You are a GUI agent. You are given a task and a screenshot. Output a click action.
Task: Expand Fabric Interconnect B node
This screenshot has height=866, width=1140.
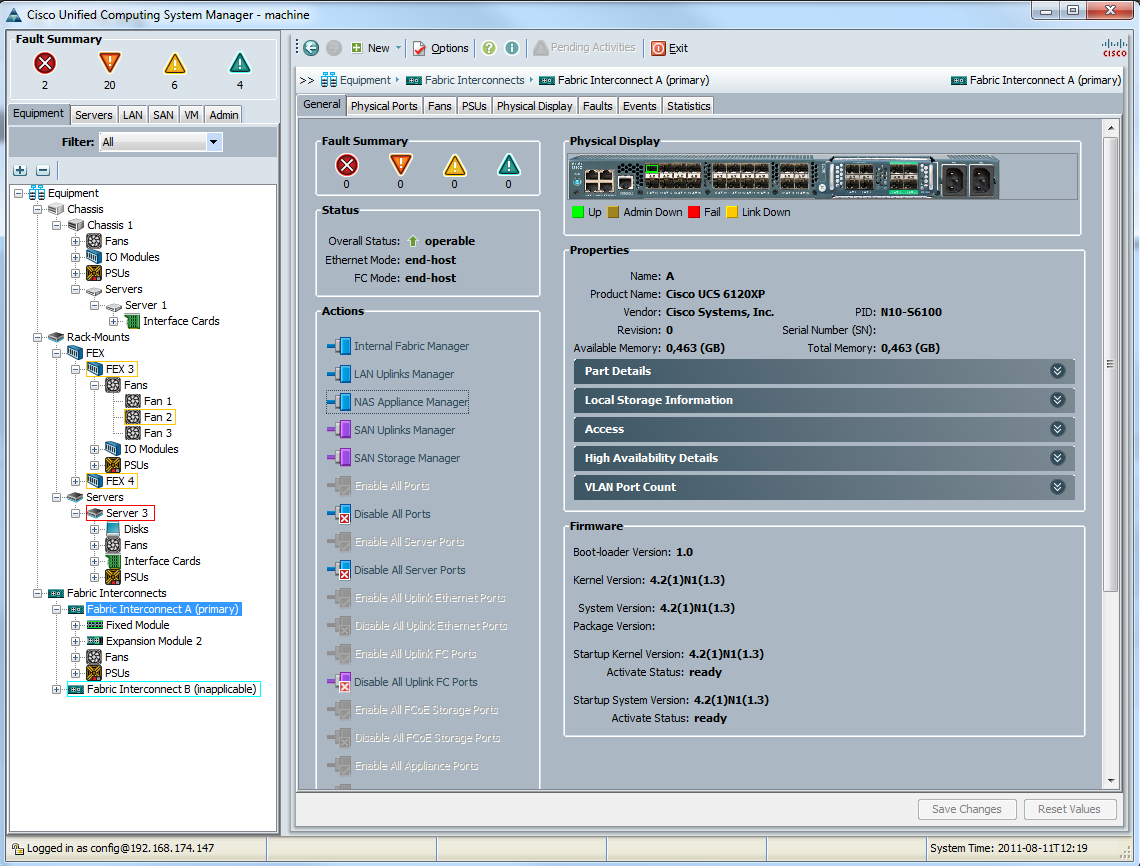tap(57, 689)
